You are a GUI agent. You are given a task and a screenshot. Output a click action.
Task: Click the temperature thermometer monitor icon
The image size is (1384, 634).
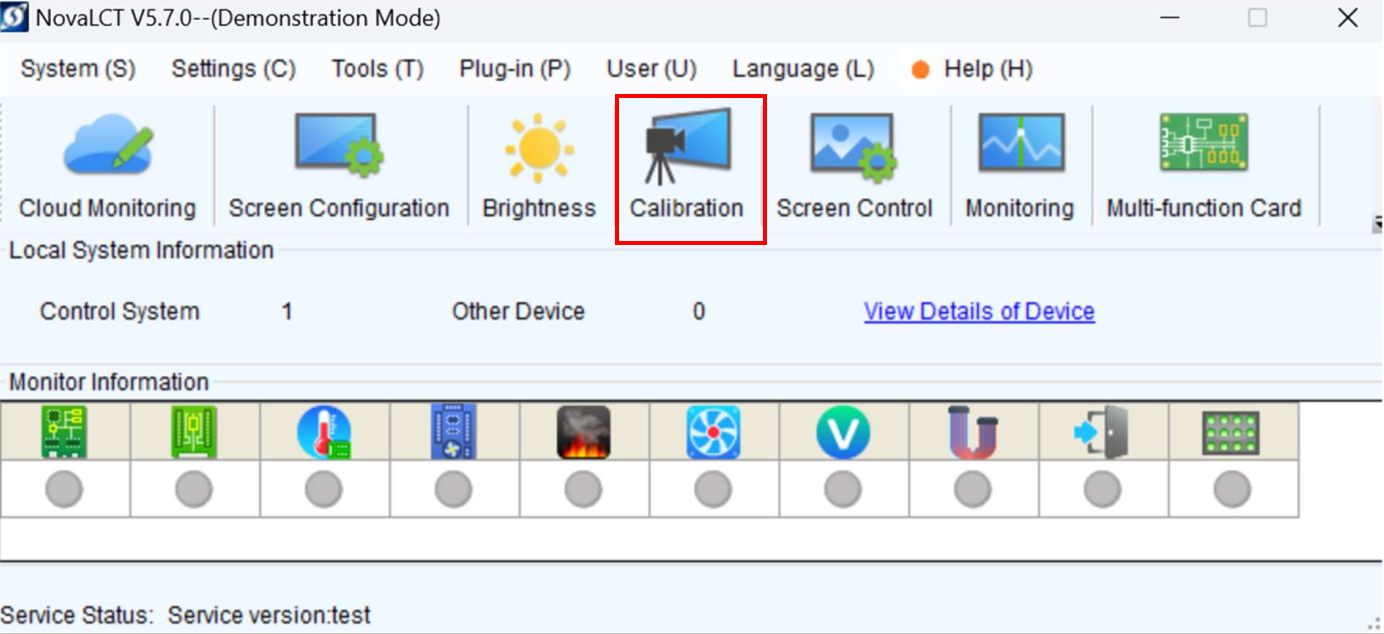tap(324, 433)
